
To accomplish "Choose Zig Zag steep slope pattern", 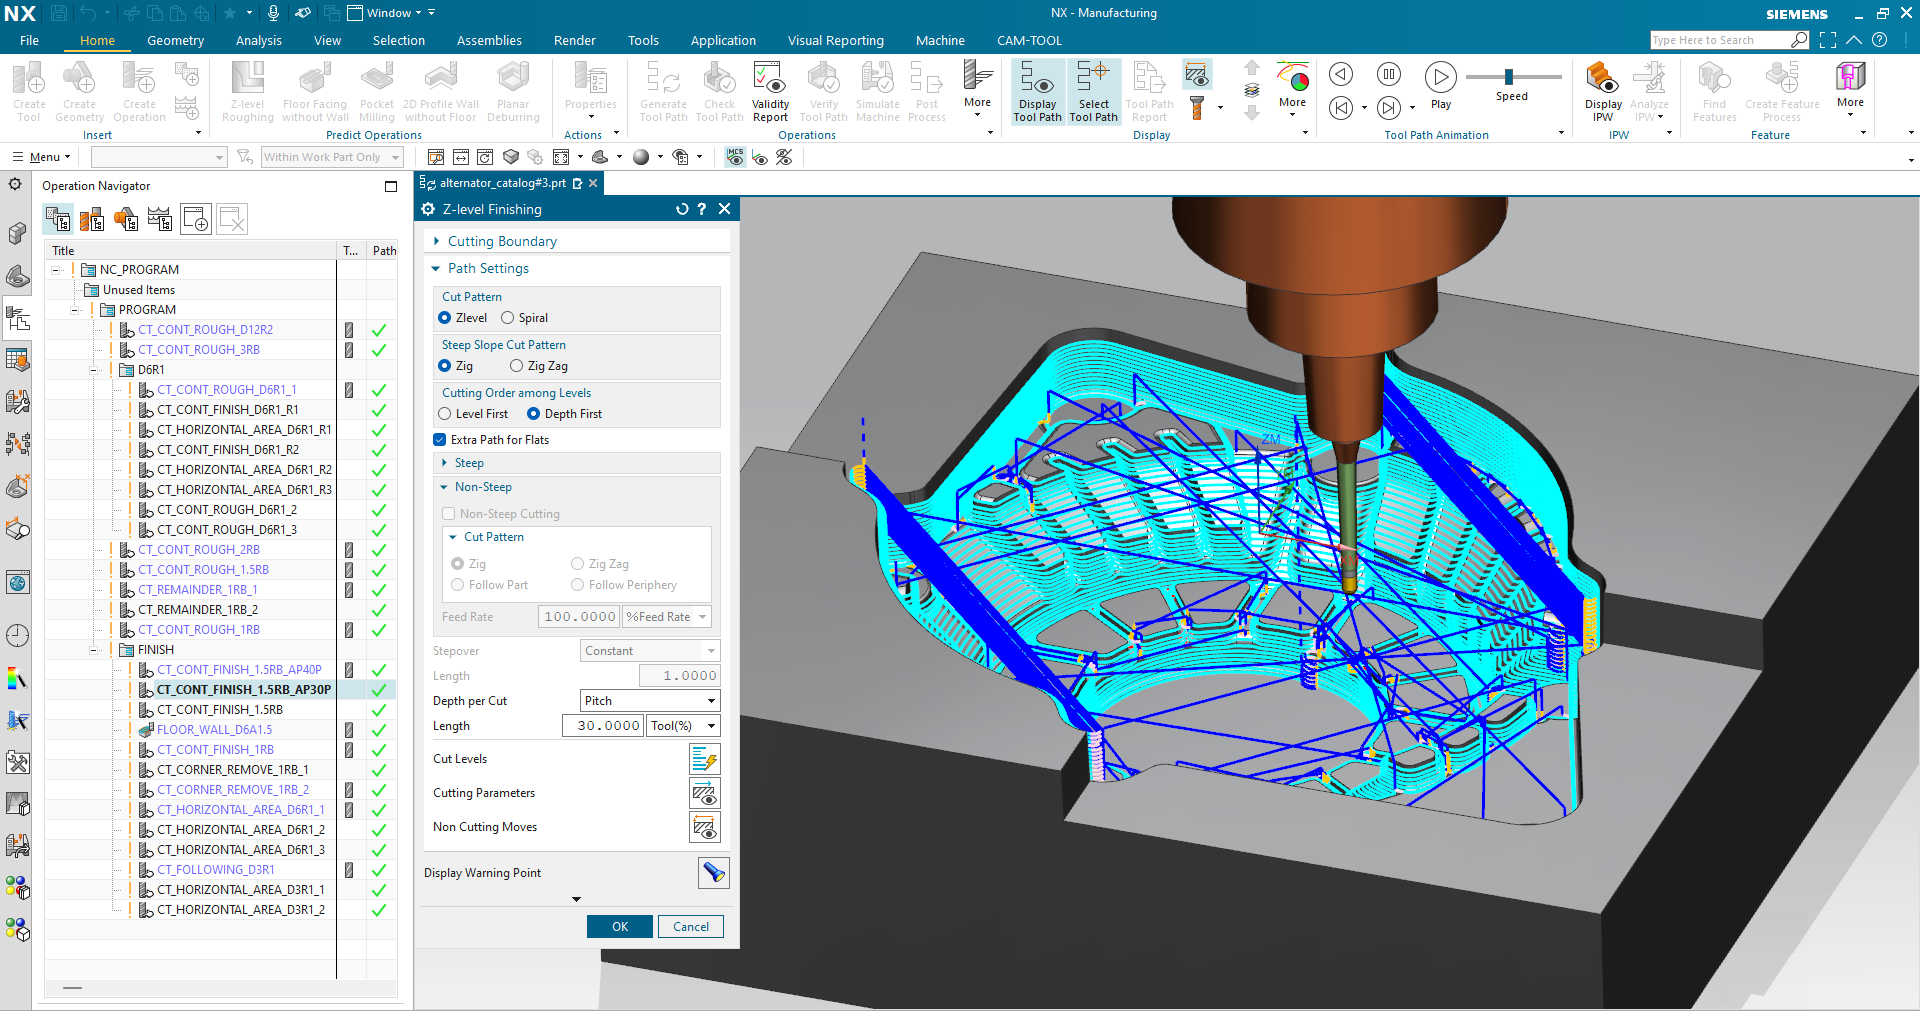I will pyautogui.click(x=517, y=366).
